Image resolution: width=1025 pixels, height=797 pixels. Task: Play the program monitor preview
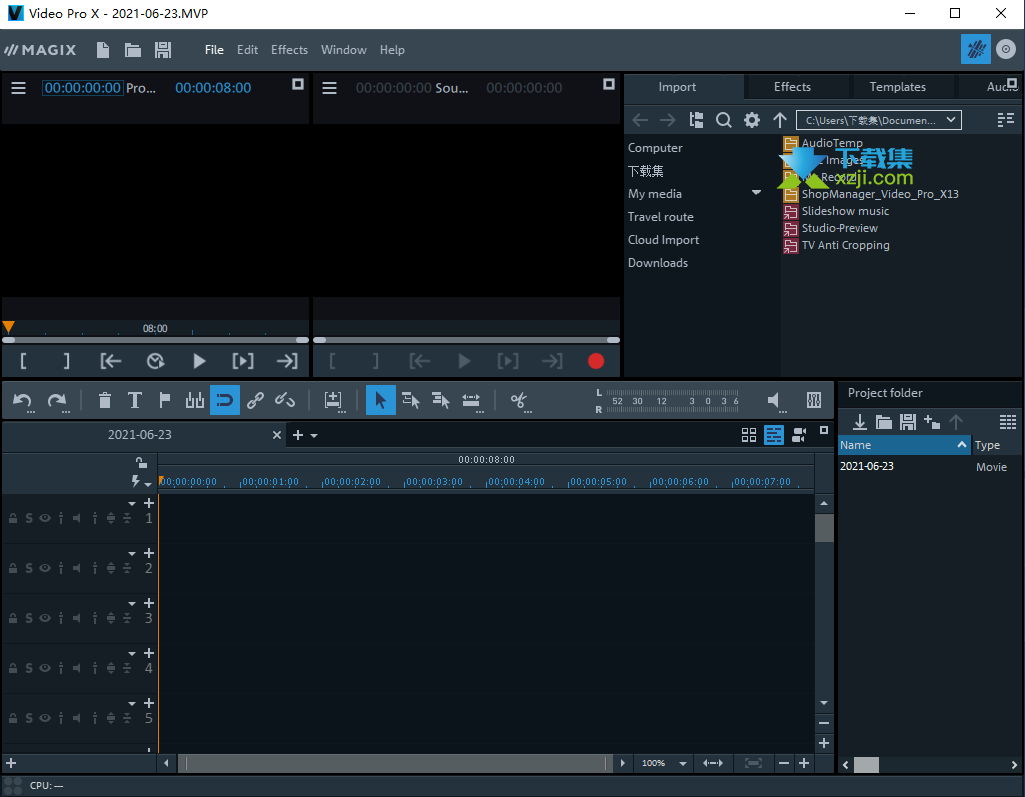pos(199,361)
